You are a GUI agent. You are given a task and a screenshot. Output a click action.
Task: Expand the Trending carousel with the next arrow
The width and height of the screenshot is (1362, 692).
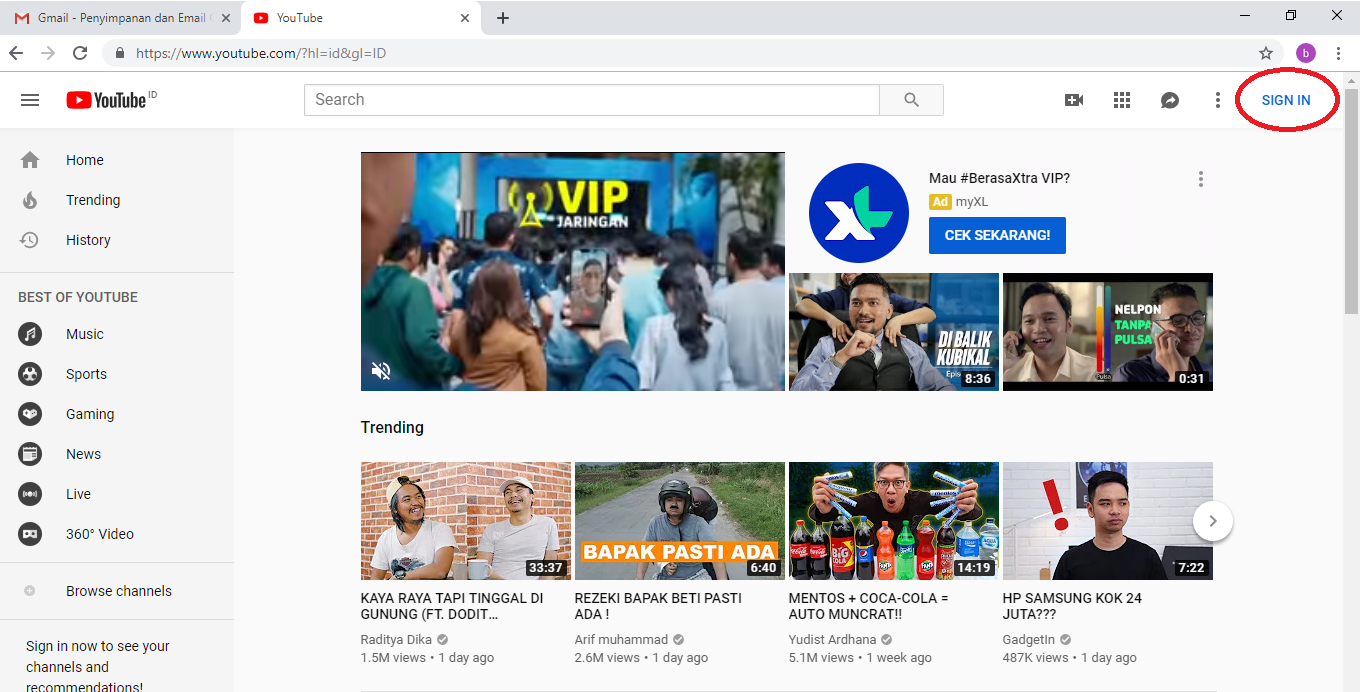(x=1213, y=521)
